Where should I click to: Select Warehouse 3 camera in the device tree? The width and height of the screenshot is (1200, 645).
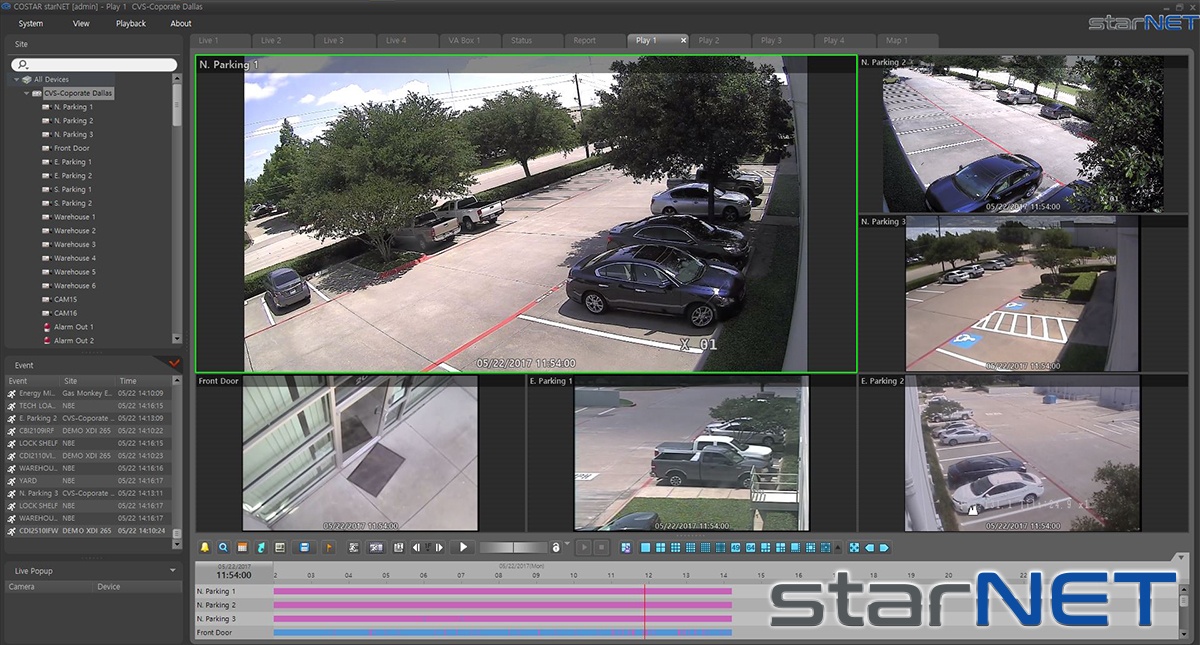click(74, 245)
